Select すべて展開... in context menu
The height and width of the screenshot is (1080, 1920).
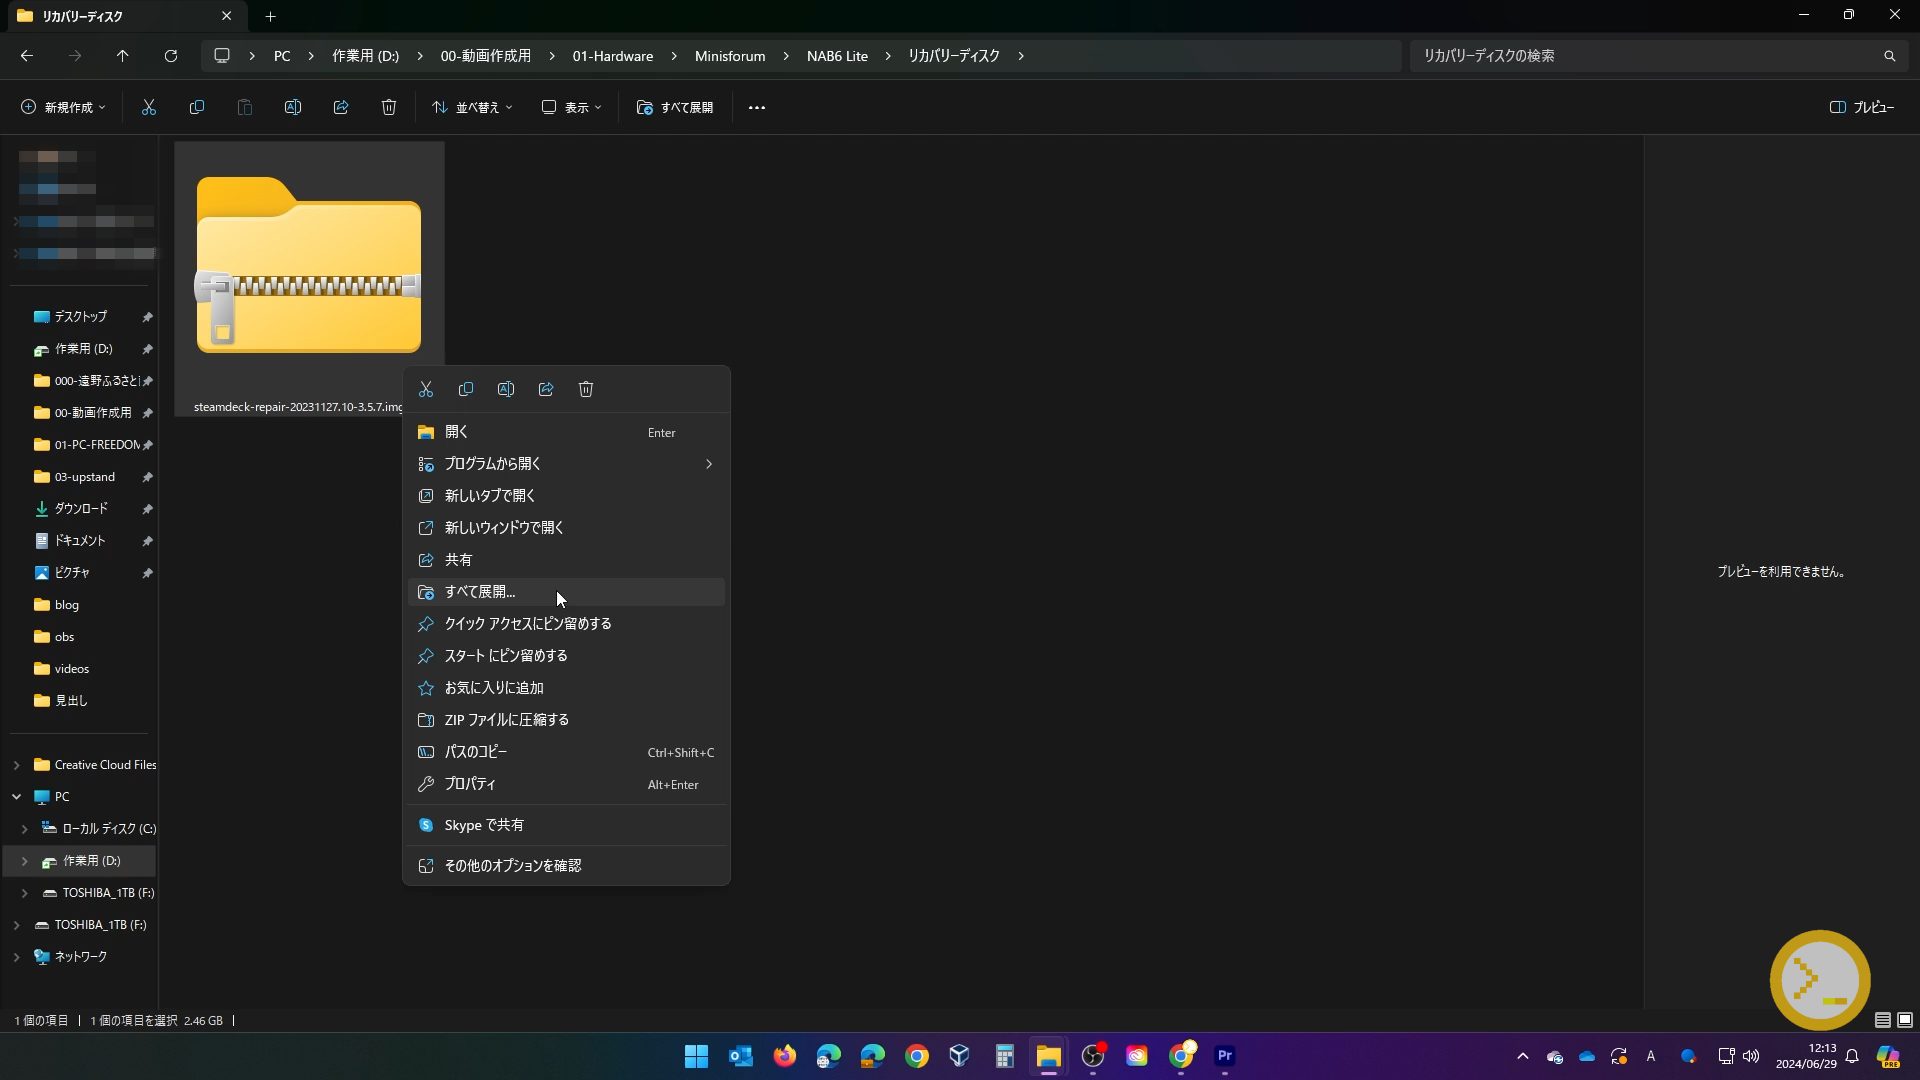(x=480, y=592)
